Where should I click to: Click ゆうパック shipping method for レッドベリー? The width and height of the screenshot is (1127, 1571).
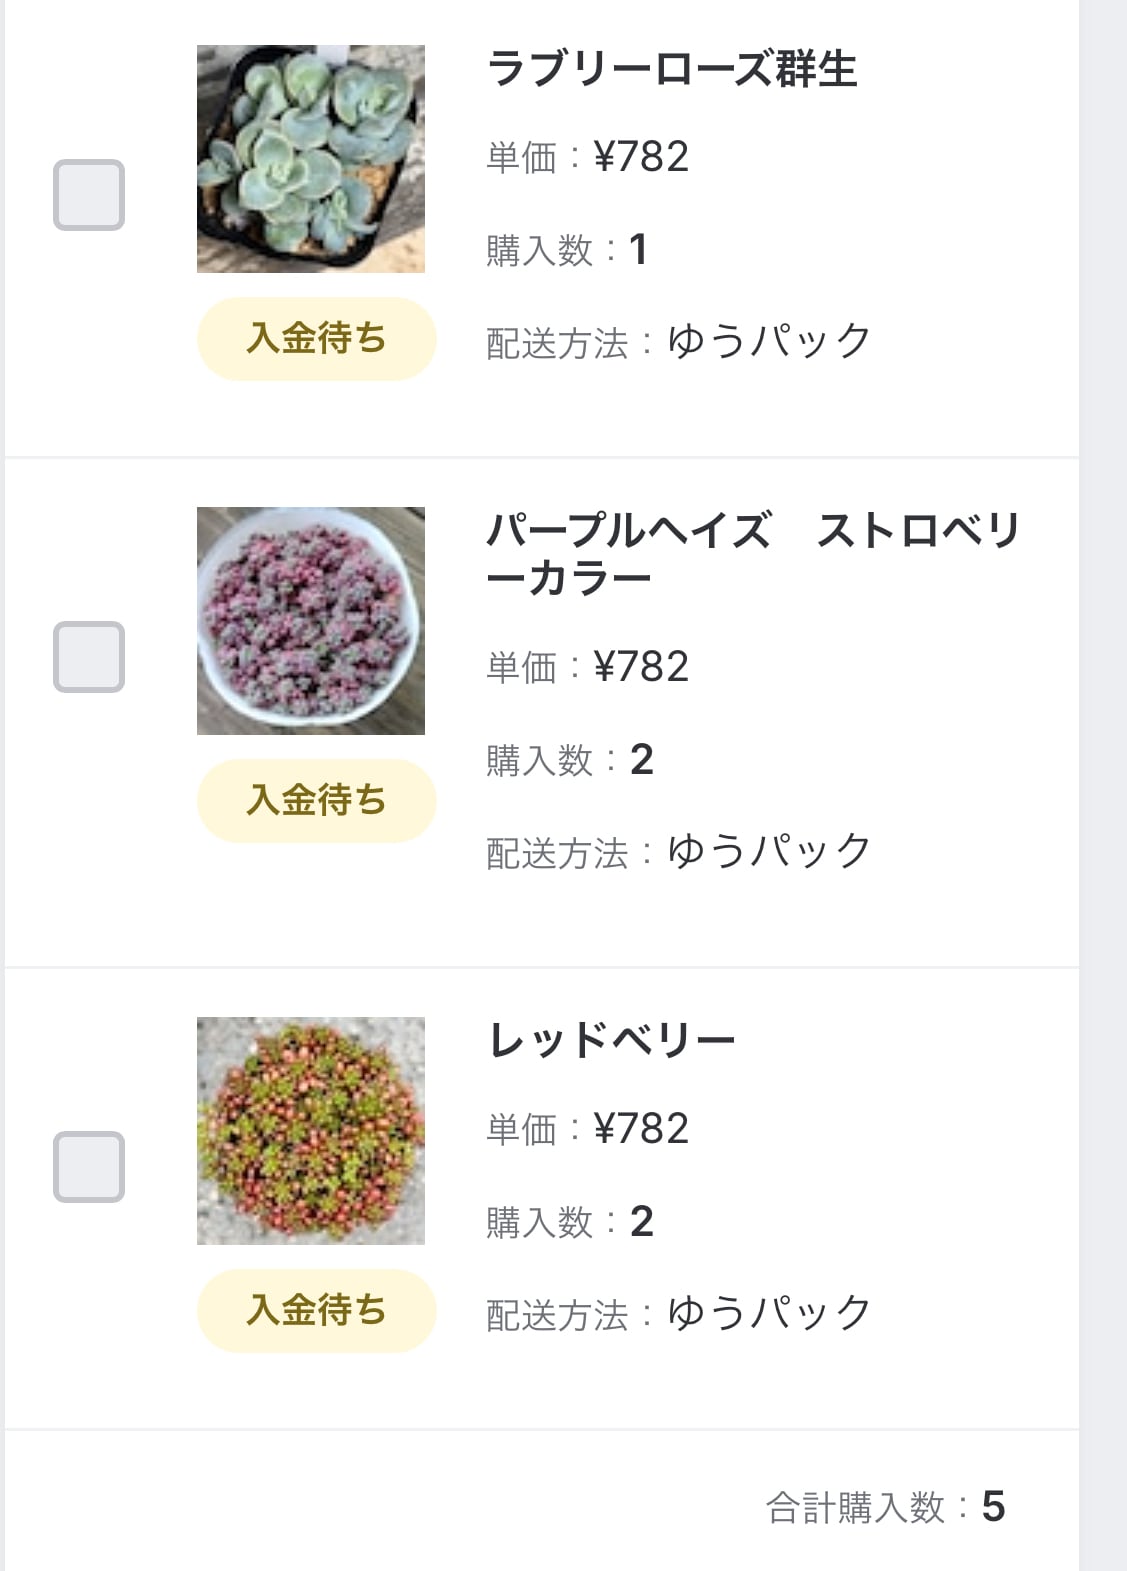click(x=769, y=1313)
